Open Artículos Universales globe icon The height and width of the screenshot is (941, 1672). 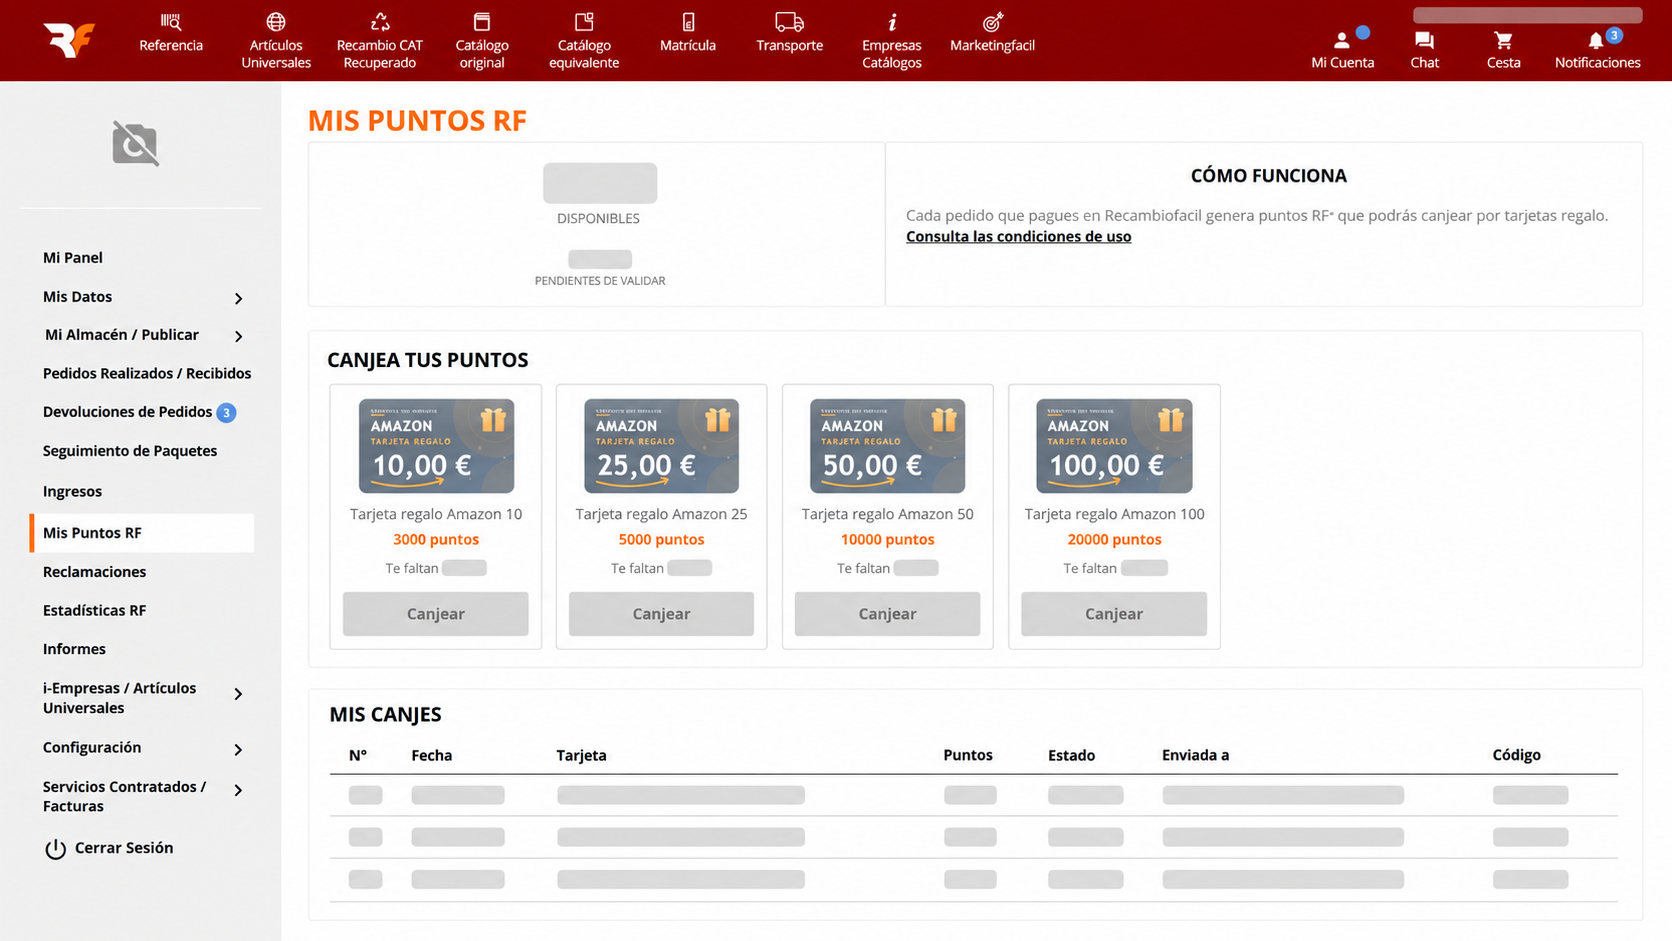[276, 21]
